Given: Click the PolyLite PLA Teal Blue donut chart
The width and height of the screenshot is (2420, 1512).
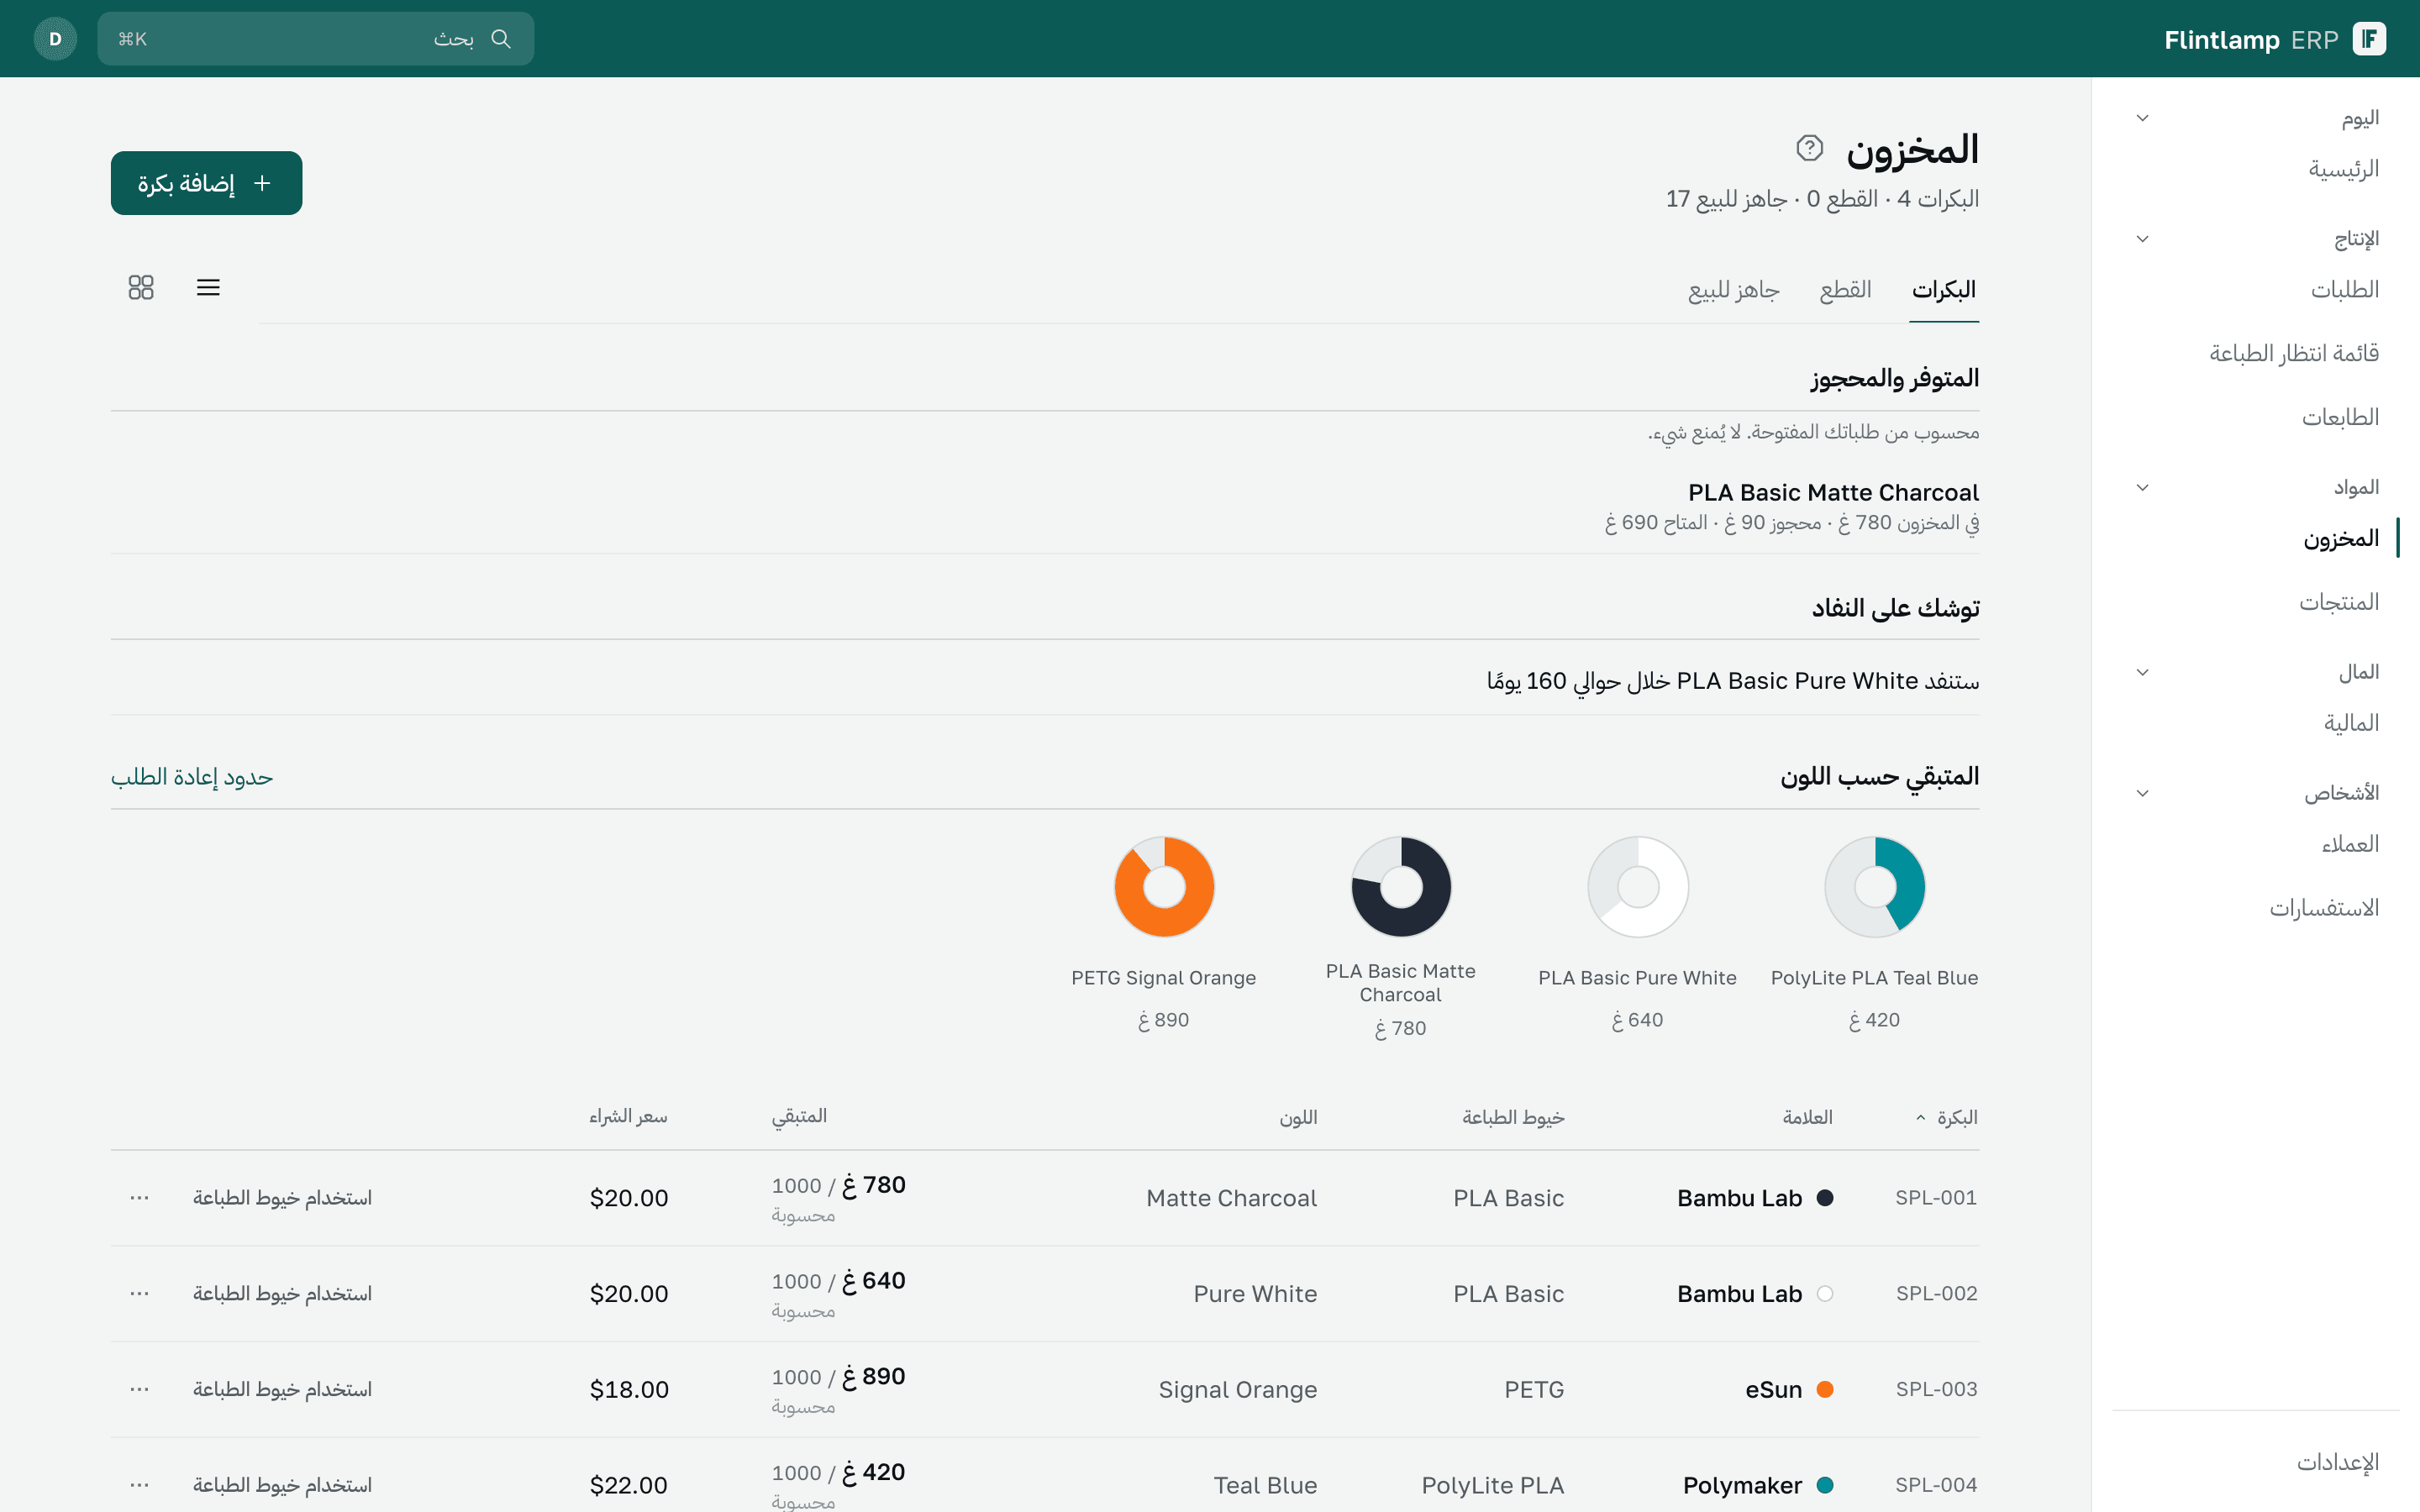Looking at the screenshot, I should tap(1875, 886).
